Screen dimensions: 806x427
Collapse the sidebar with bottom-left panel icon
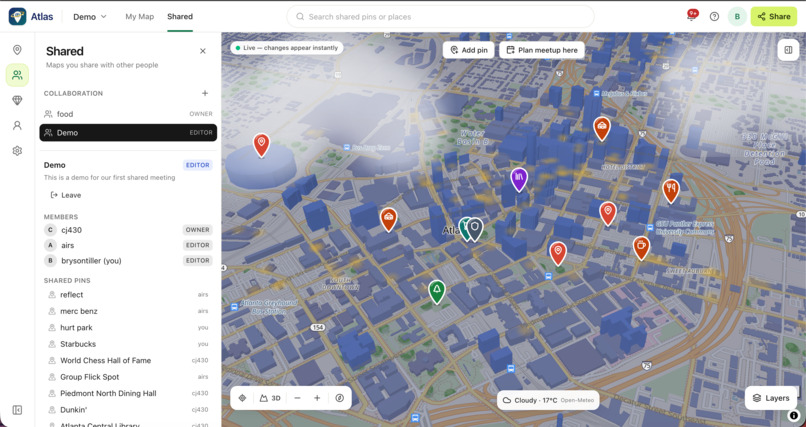point(17,410)
